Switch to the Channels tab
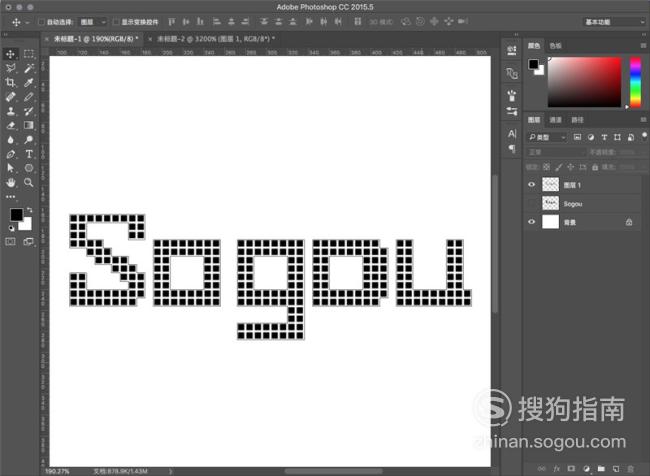 (555, 120)
